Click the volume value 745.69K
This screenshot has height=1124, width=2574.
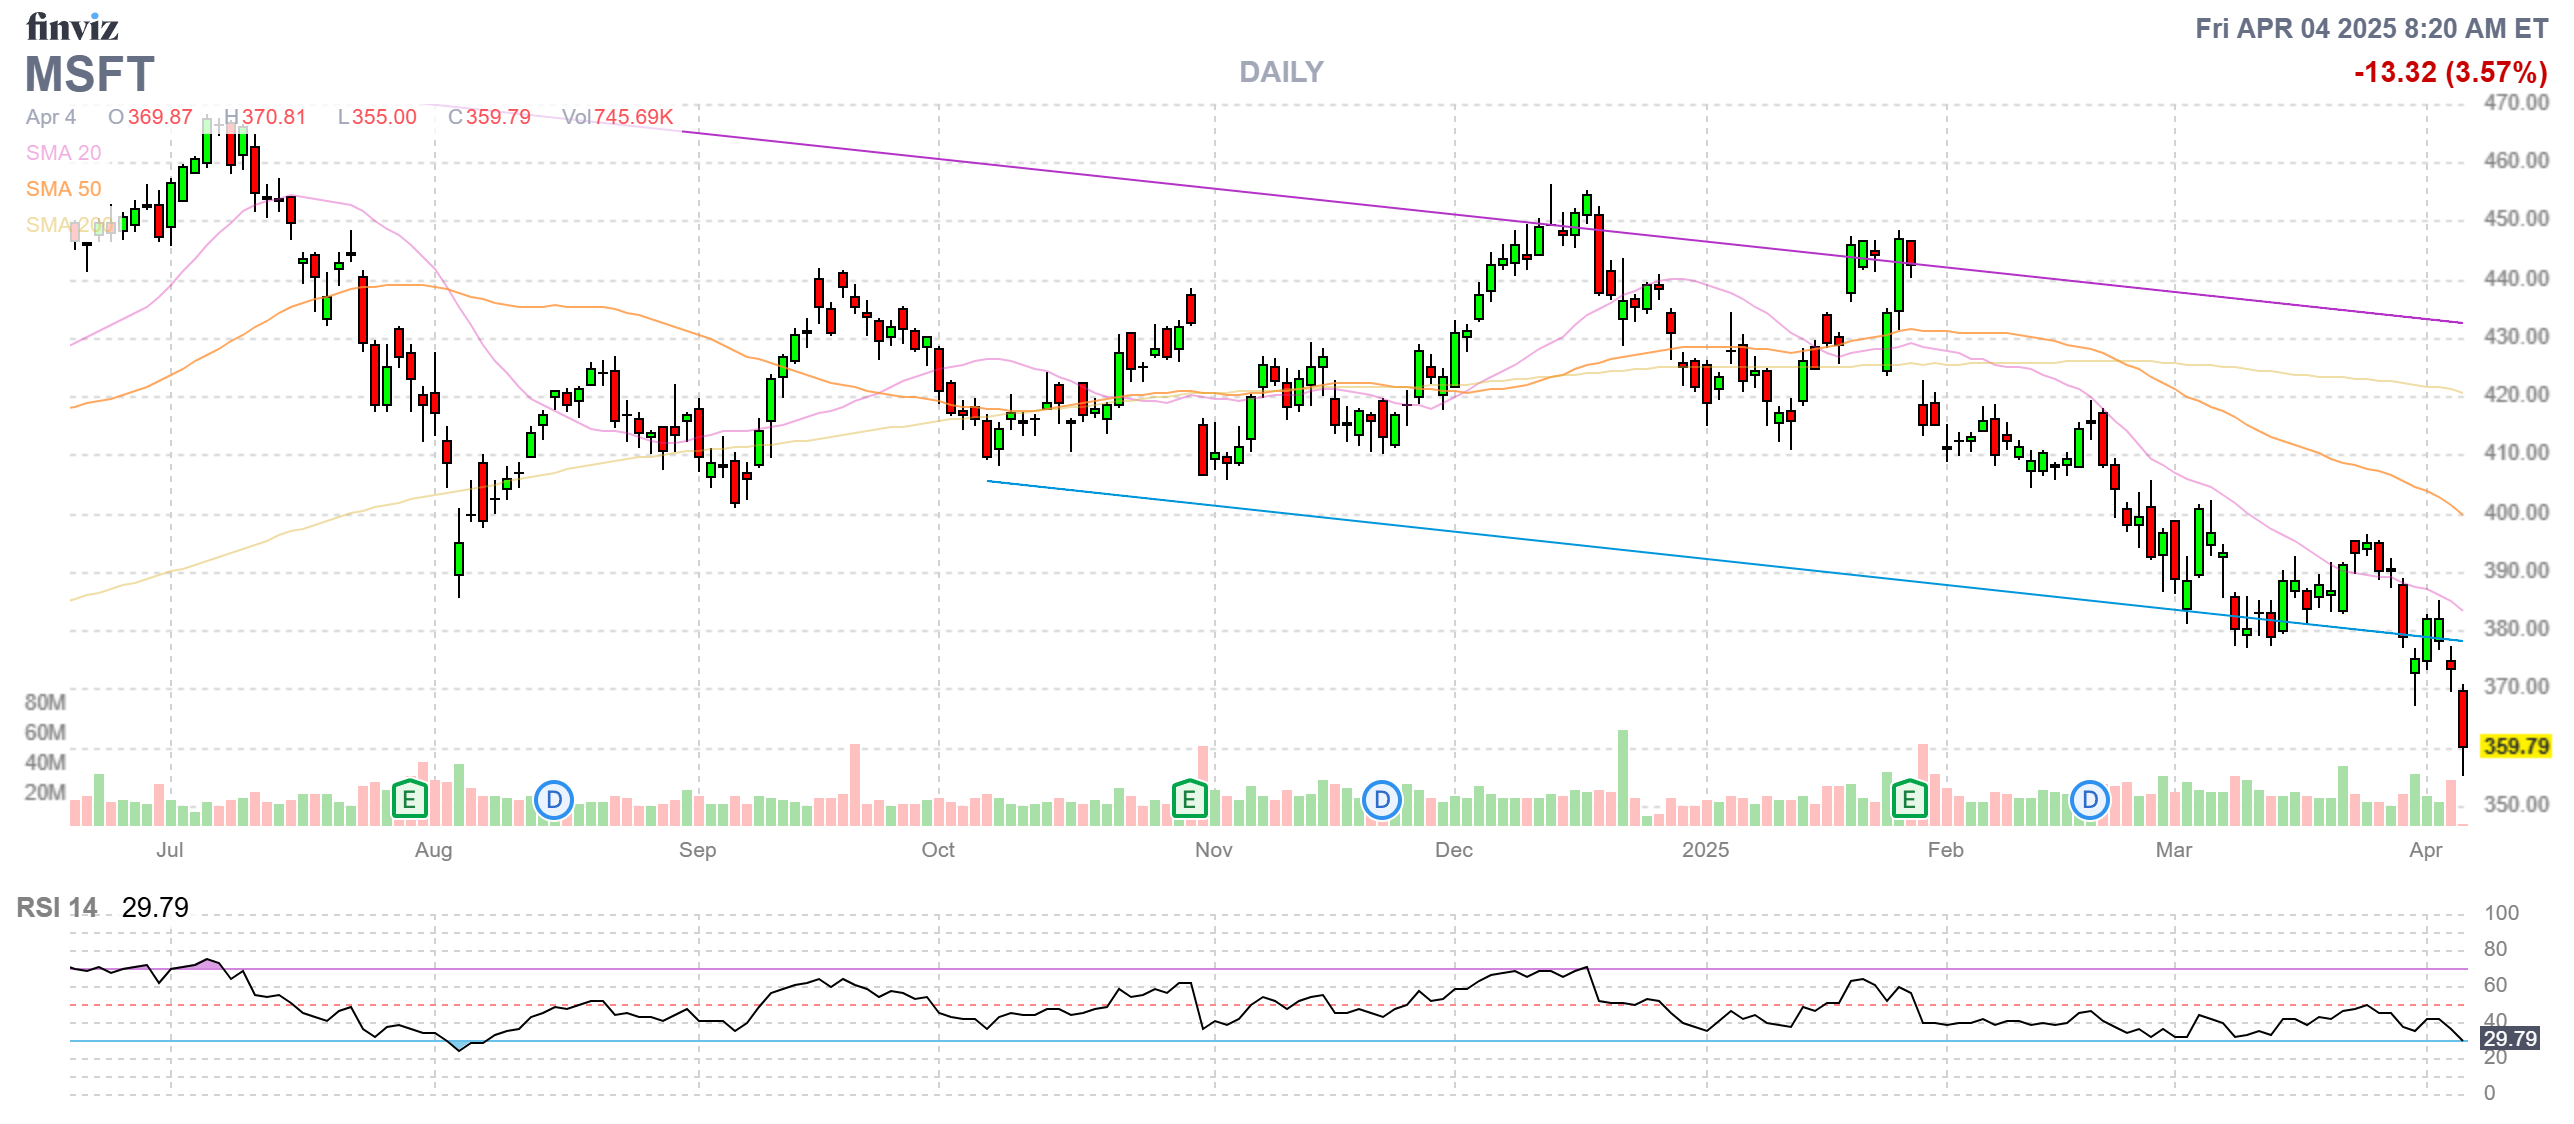pos(634,117)
